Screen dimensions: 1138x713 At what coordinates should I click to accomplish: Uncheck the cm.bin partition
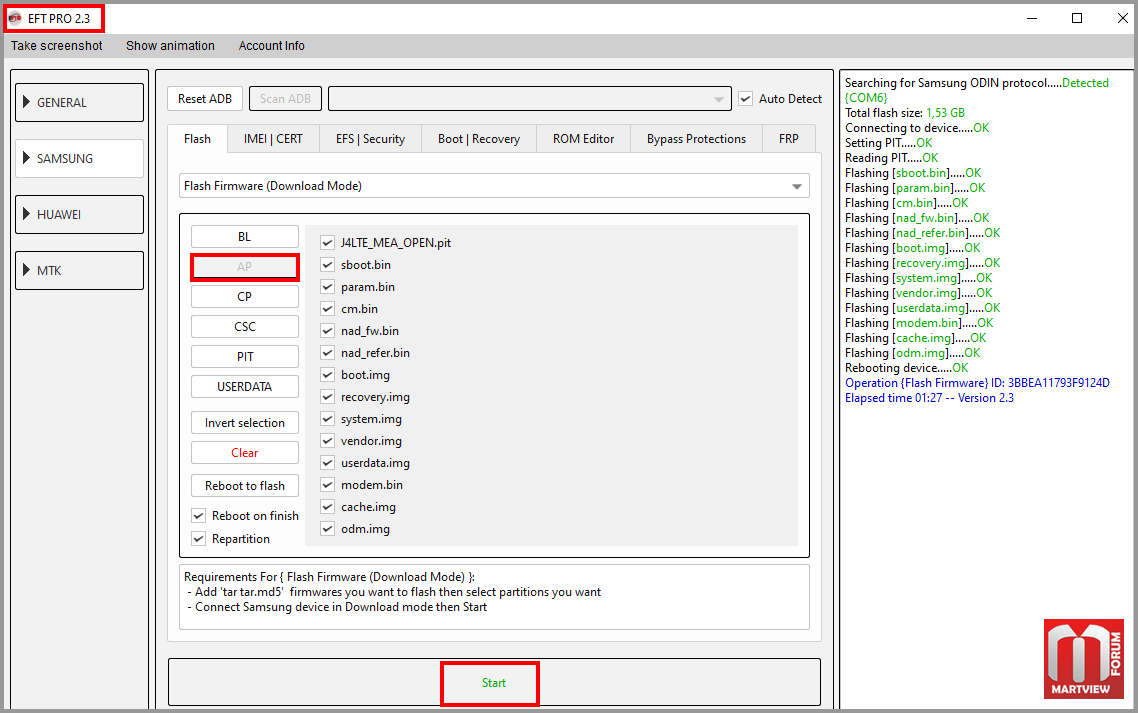(x=327, y=309)
